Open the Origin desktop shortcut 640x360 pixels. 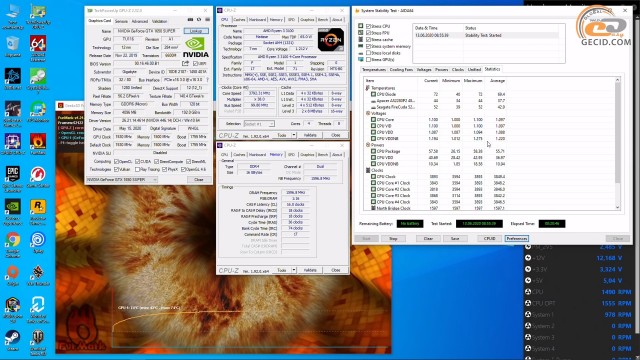[x=13, y=275]
